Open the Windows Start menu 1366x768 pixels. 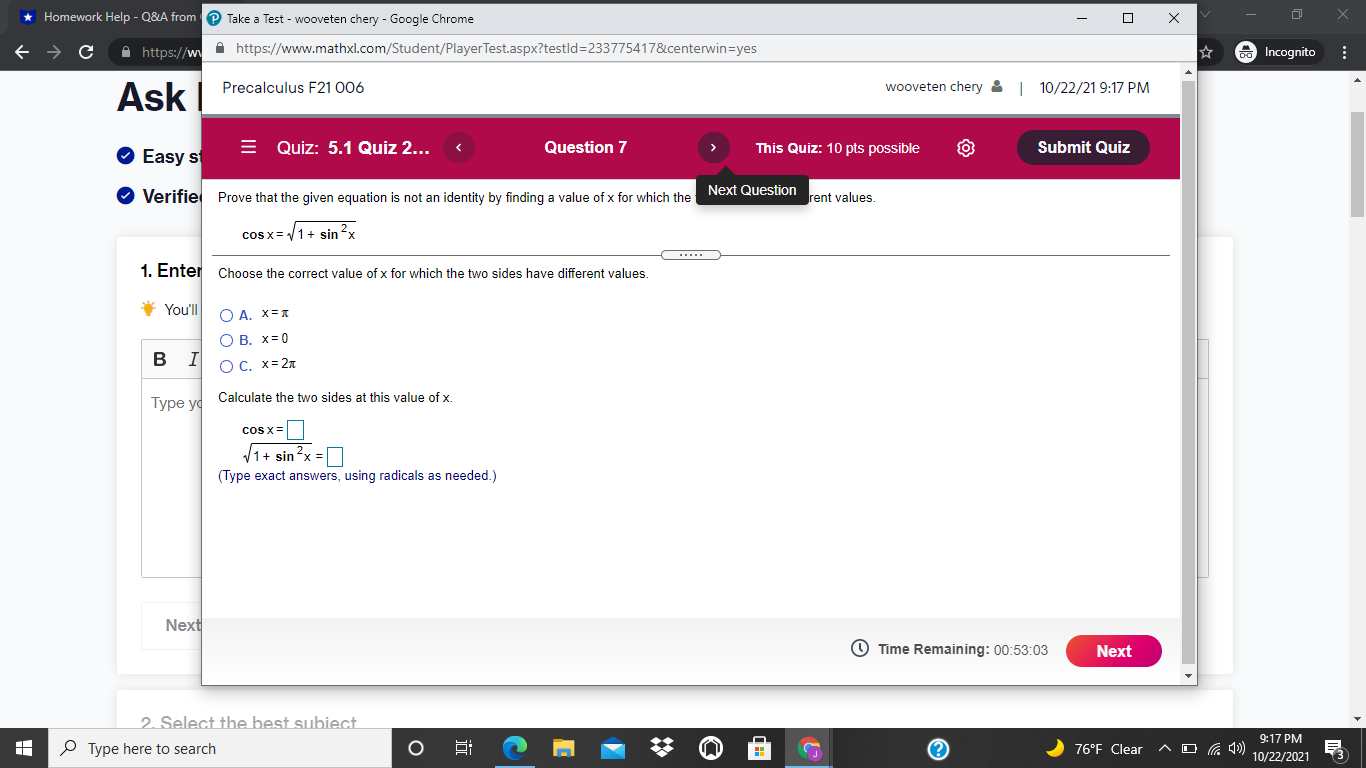click(x=24, y=748)
